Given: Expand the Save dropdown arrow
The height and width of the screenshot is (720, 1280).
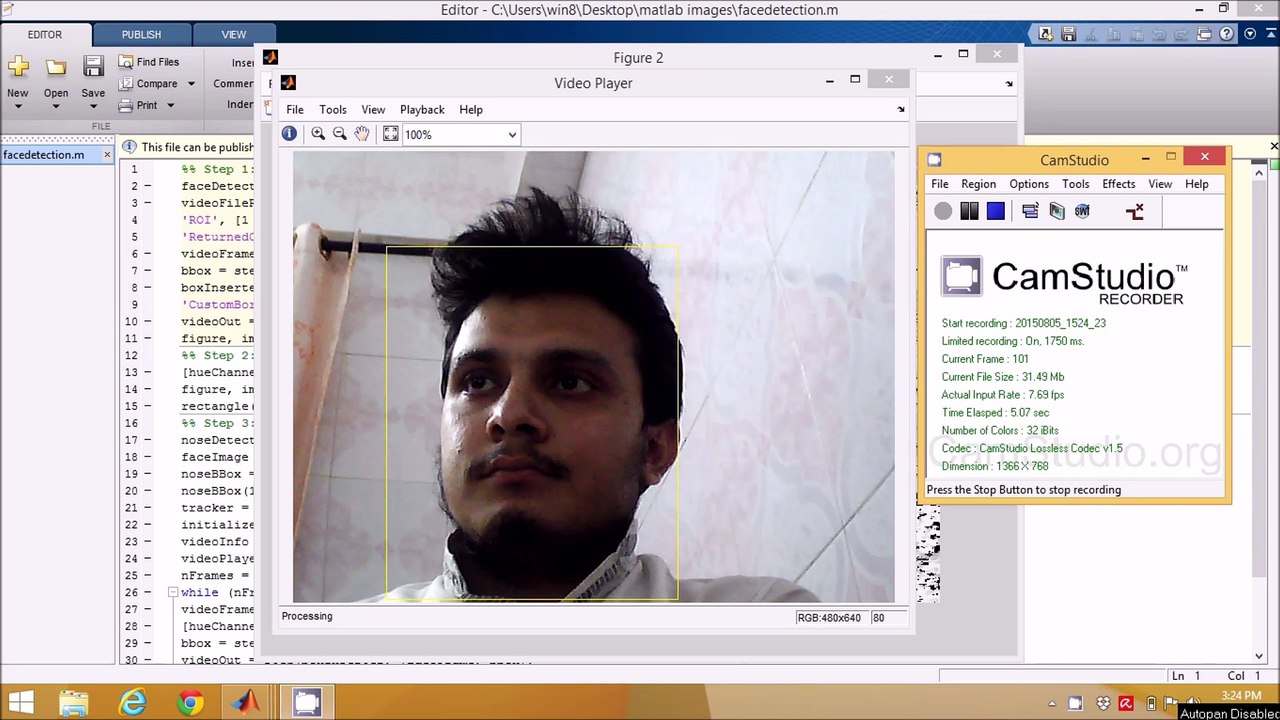Looking at the screenshot, I should pyautogui.click(x=93, y=106).
